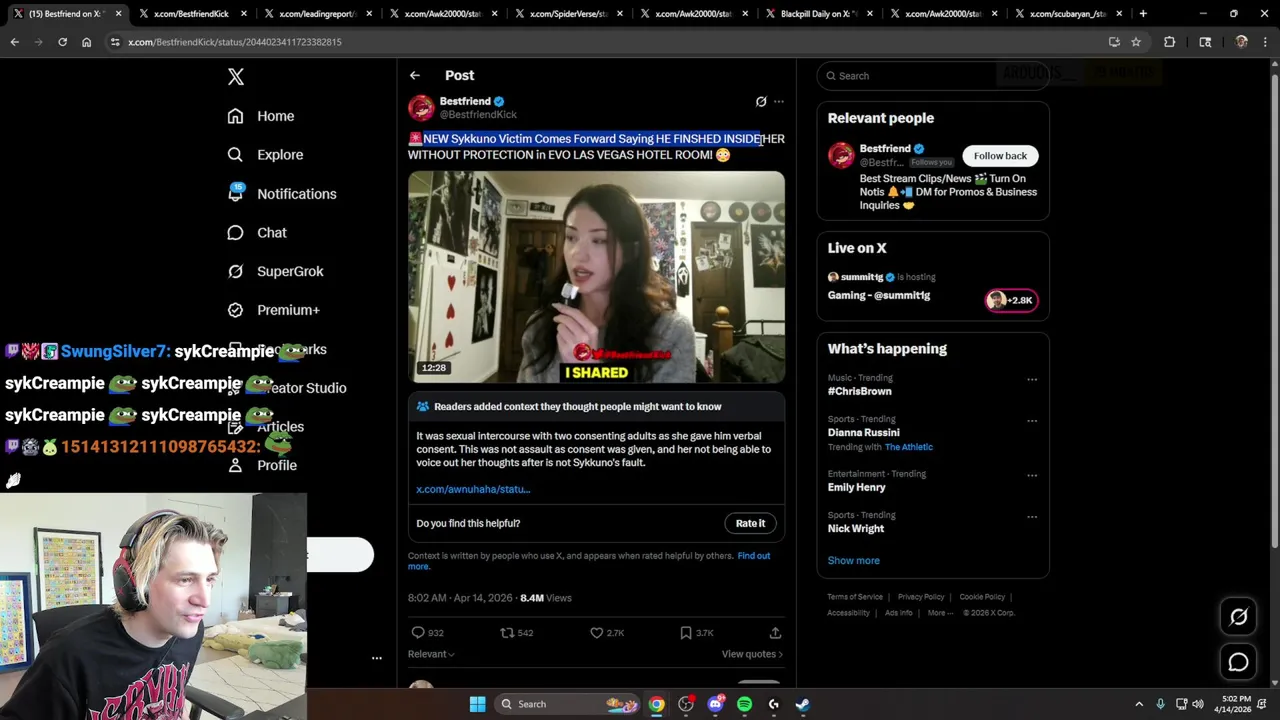
Task: Open options for the Nick Wright trend
Action: [1032, 516]
